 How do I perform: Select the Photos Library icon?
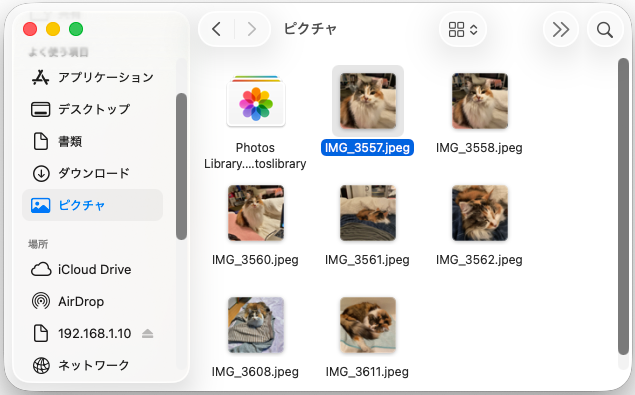pyautogui.click(x=256, y=101)
